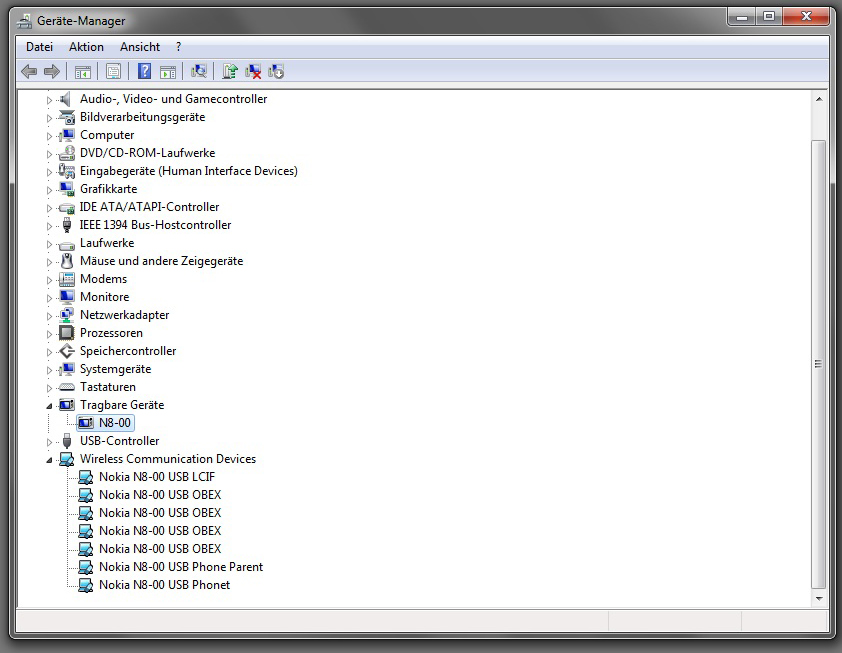This screenshot has width=842, height=653.
Task: Toggle the console tree show/hide toolbar icon
Action: point(83,71)
